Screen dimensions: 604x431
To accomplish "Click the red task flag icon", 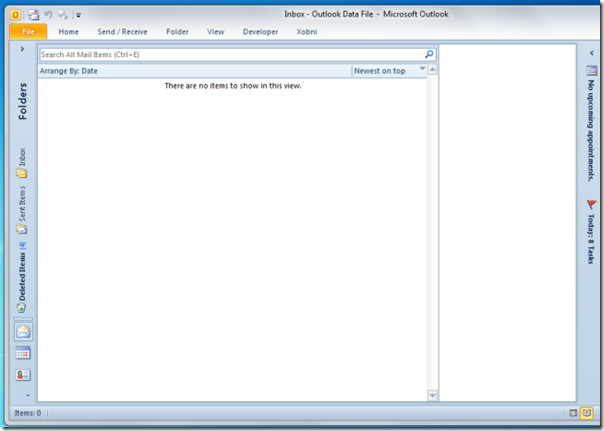I will point(591,204).
